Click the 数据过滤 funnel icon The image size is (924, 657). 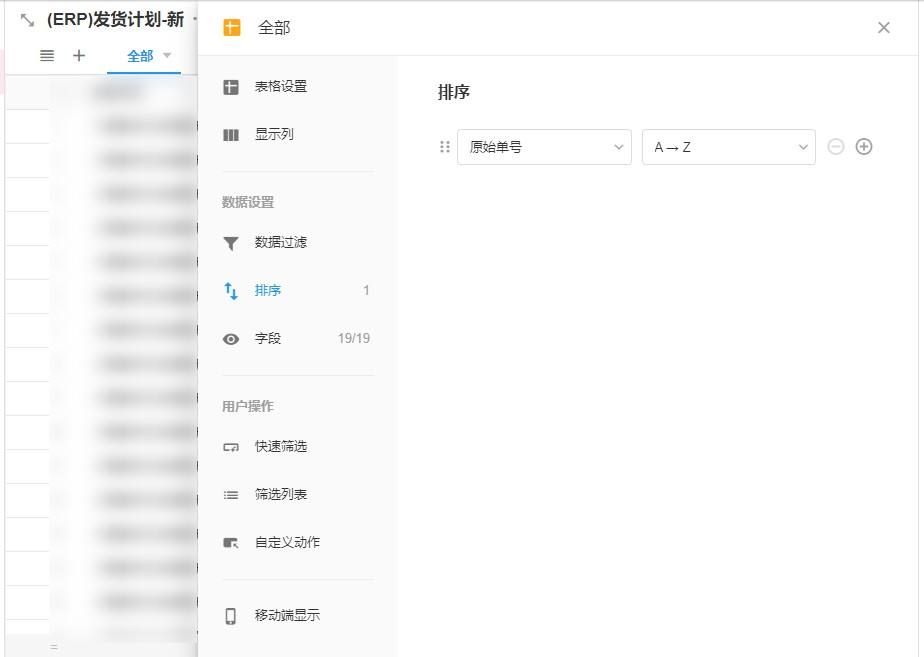point(230,242)
